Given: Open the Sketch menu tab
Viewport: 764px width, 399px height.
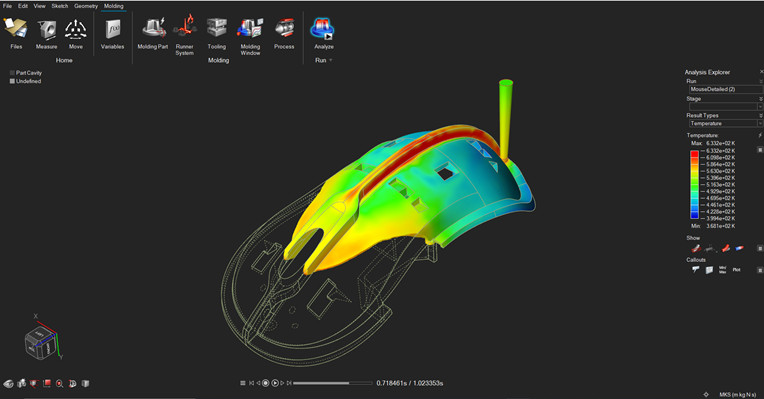Looking at the screenshot, I should coord(60,6).
